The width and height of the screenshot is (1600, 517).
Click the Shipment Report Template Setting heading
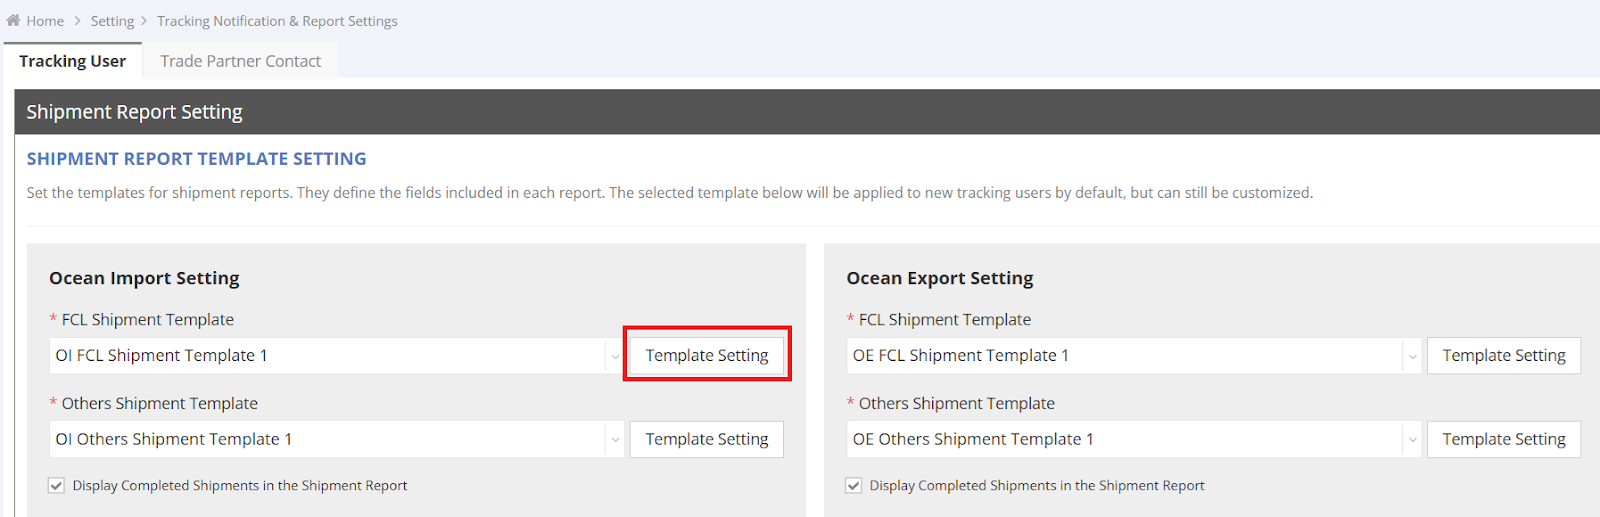[196, 159]
